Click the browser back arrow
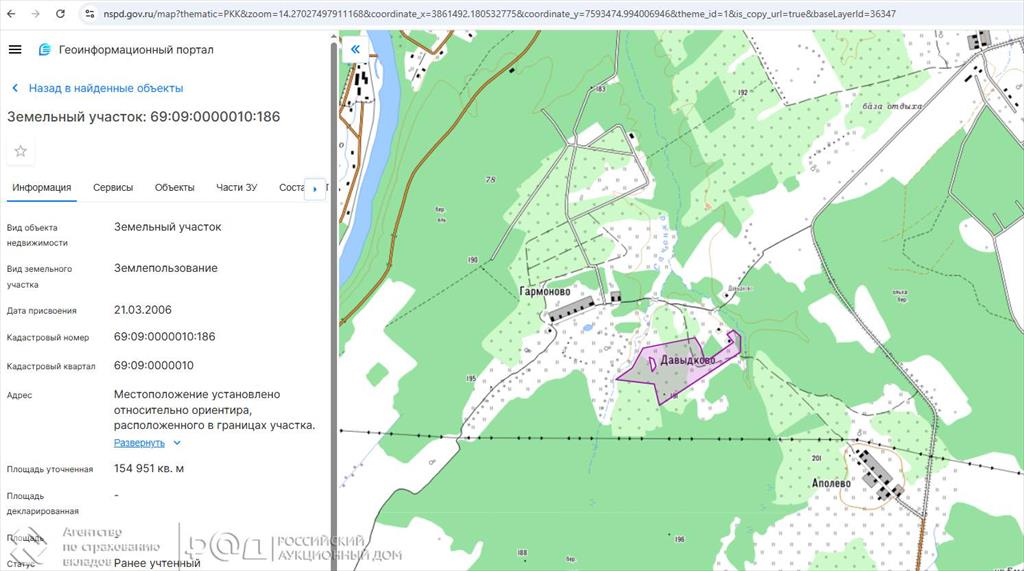The height and width of the screenshot is (571, 1024). click(12, 14)
